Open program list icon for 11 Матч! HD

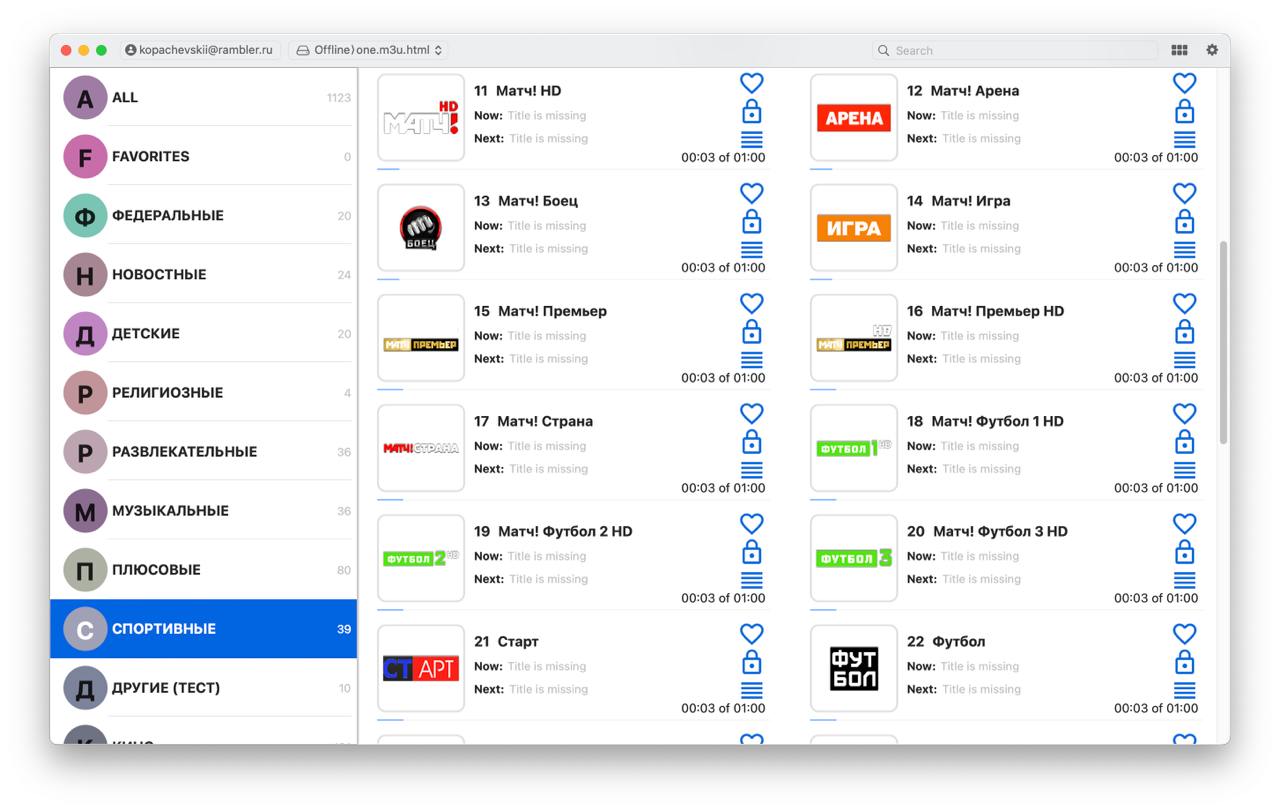point(752,140)
